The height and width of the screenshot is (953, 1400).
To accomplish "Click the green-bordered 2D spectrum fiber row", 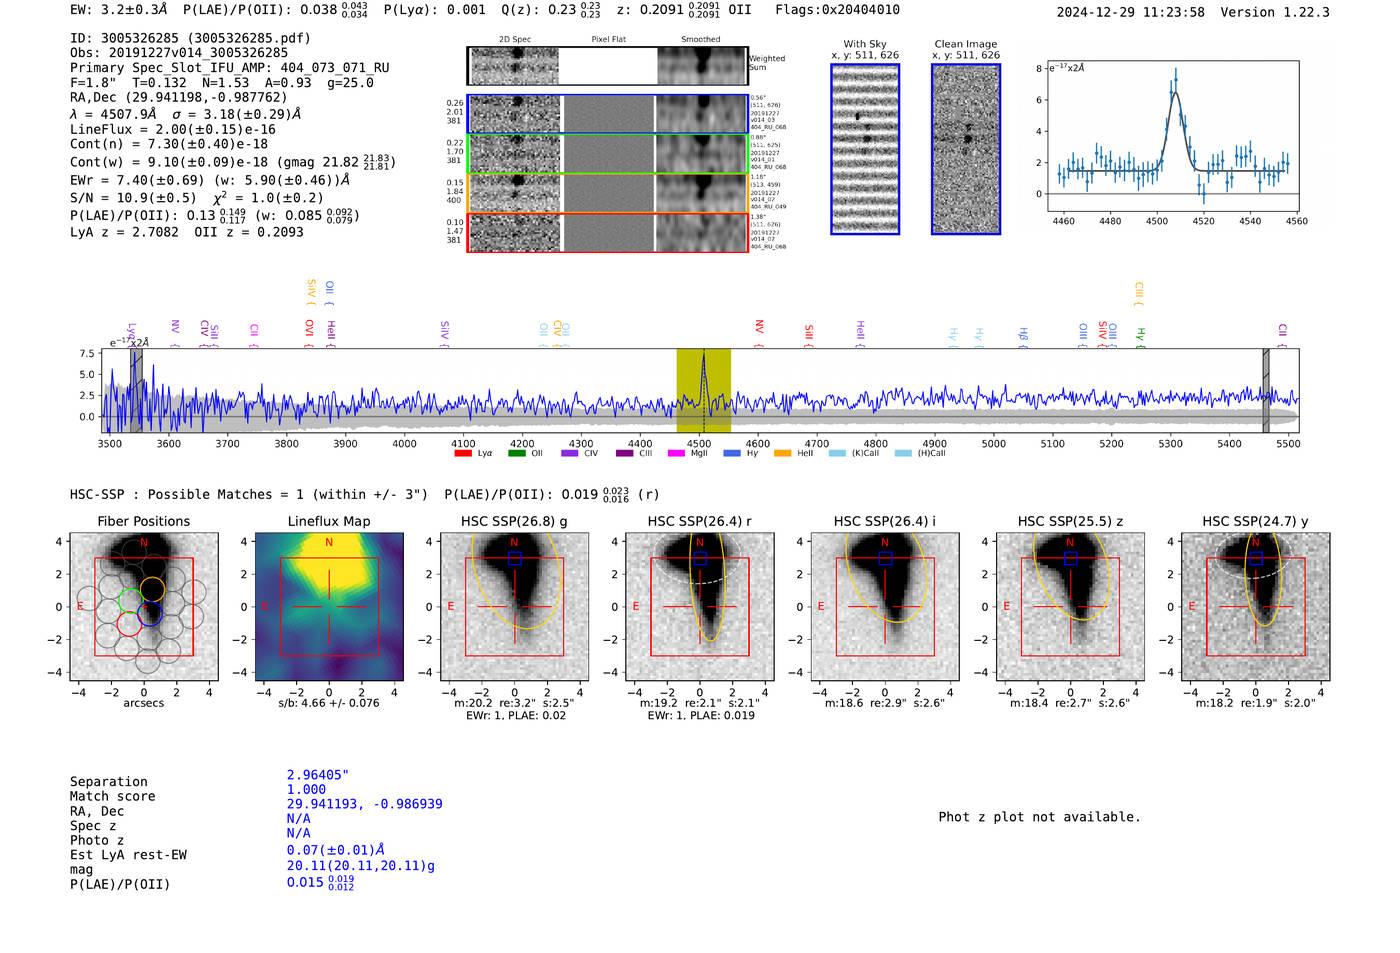I will (607, 154).
